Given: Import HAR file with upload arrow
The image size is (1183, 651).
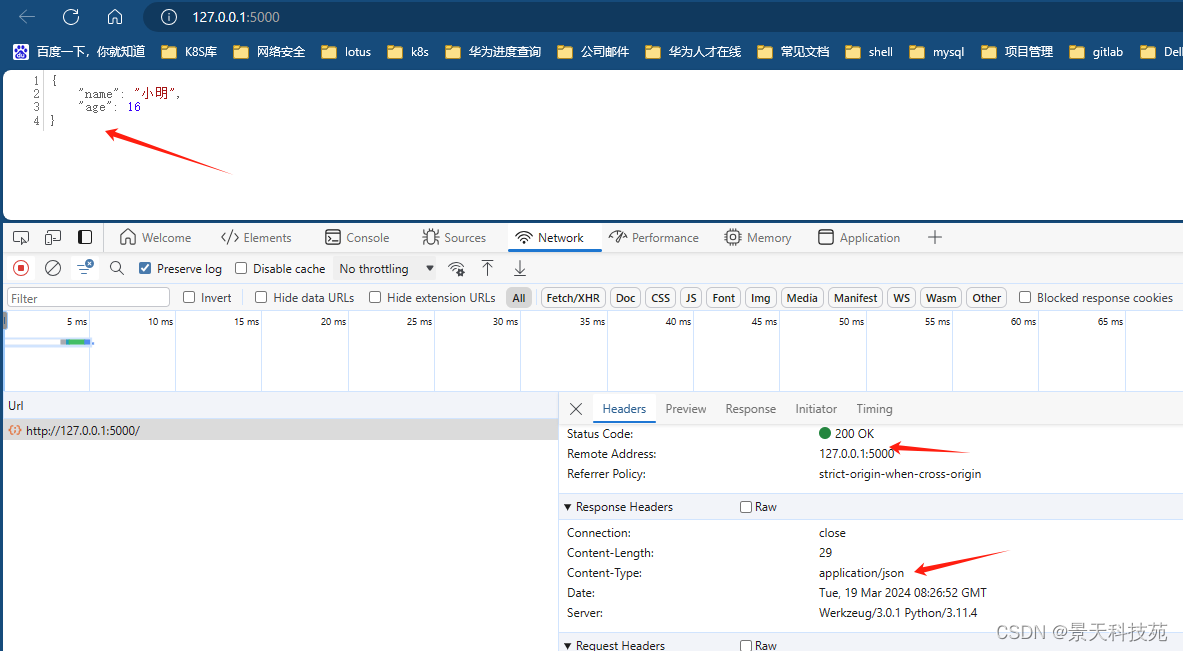Looking at the screenshot, I should tap(487, 268).
